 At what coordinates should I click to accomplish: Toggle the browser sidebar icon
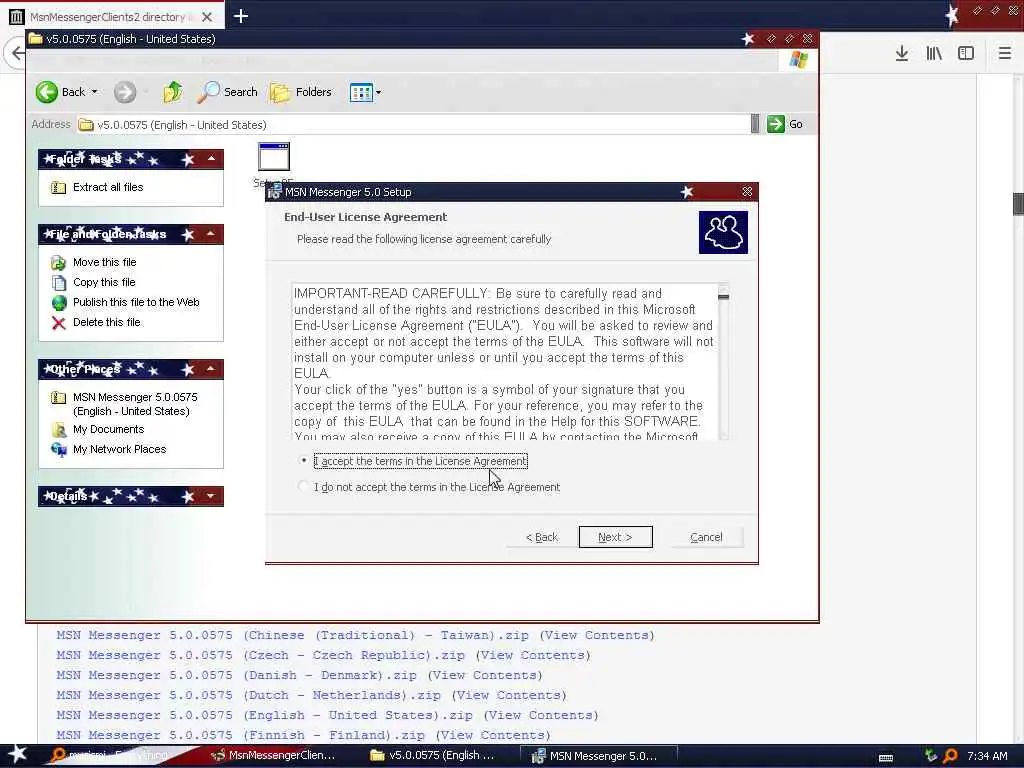point(966,54)
